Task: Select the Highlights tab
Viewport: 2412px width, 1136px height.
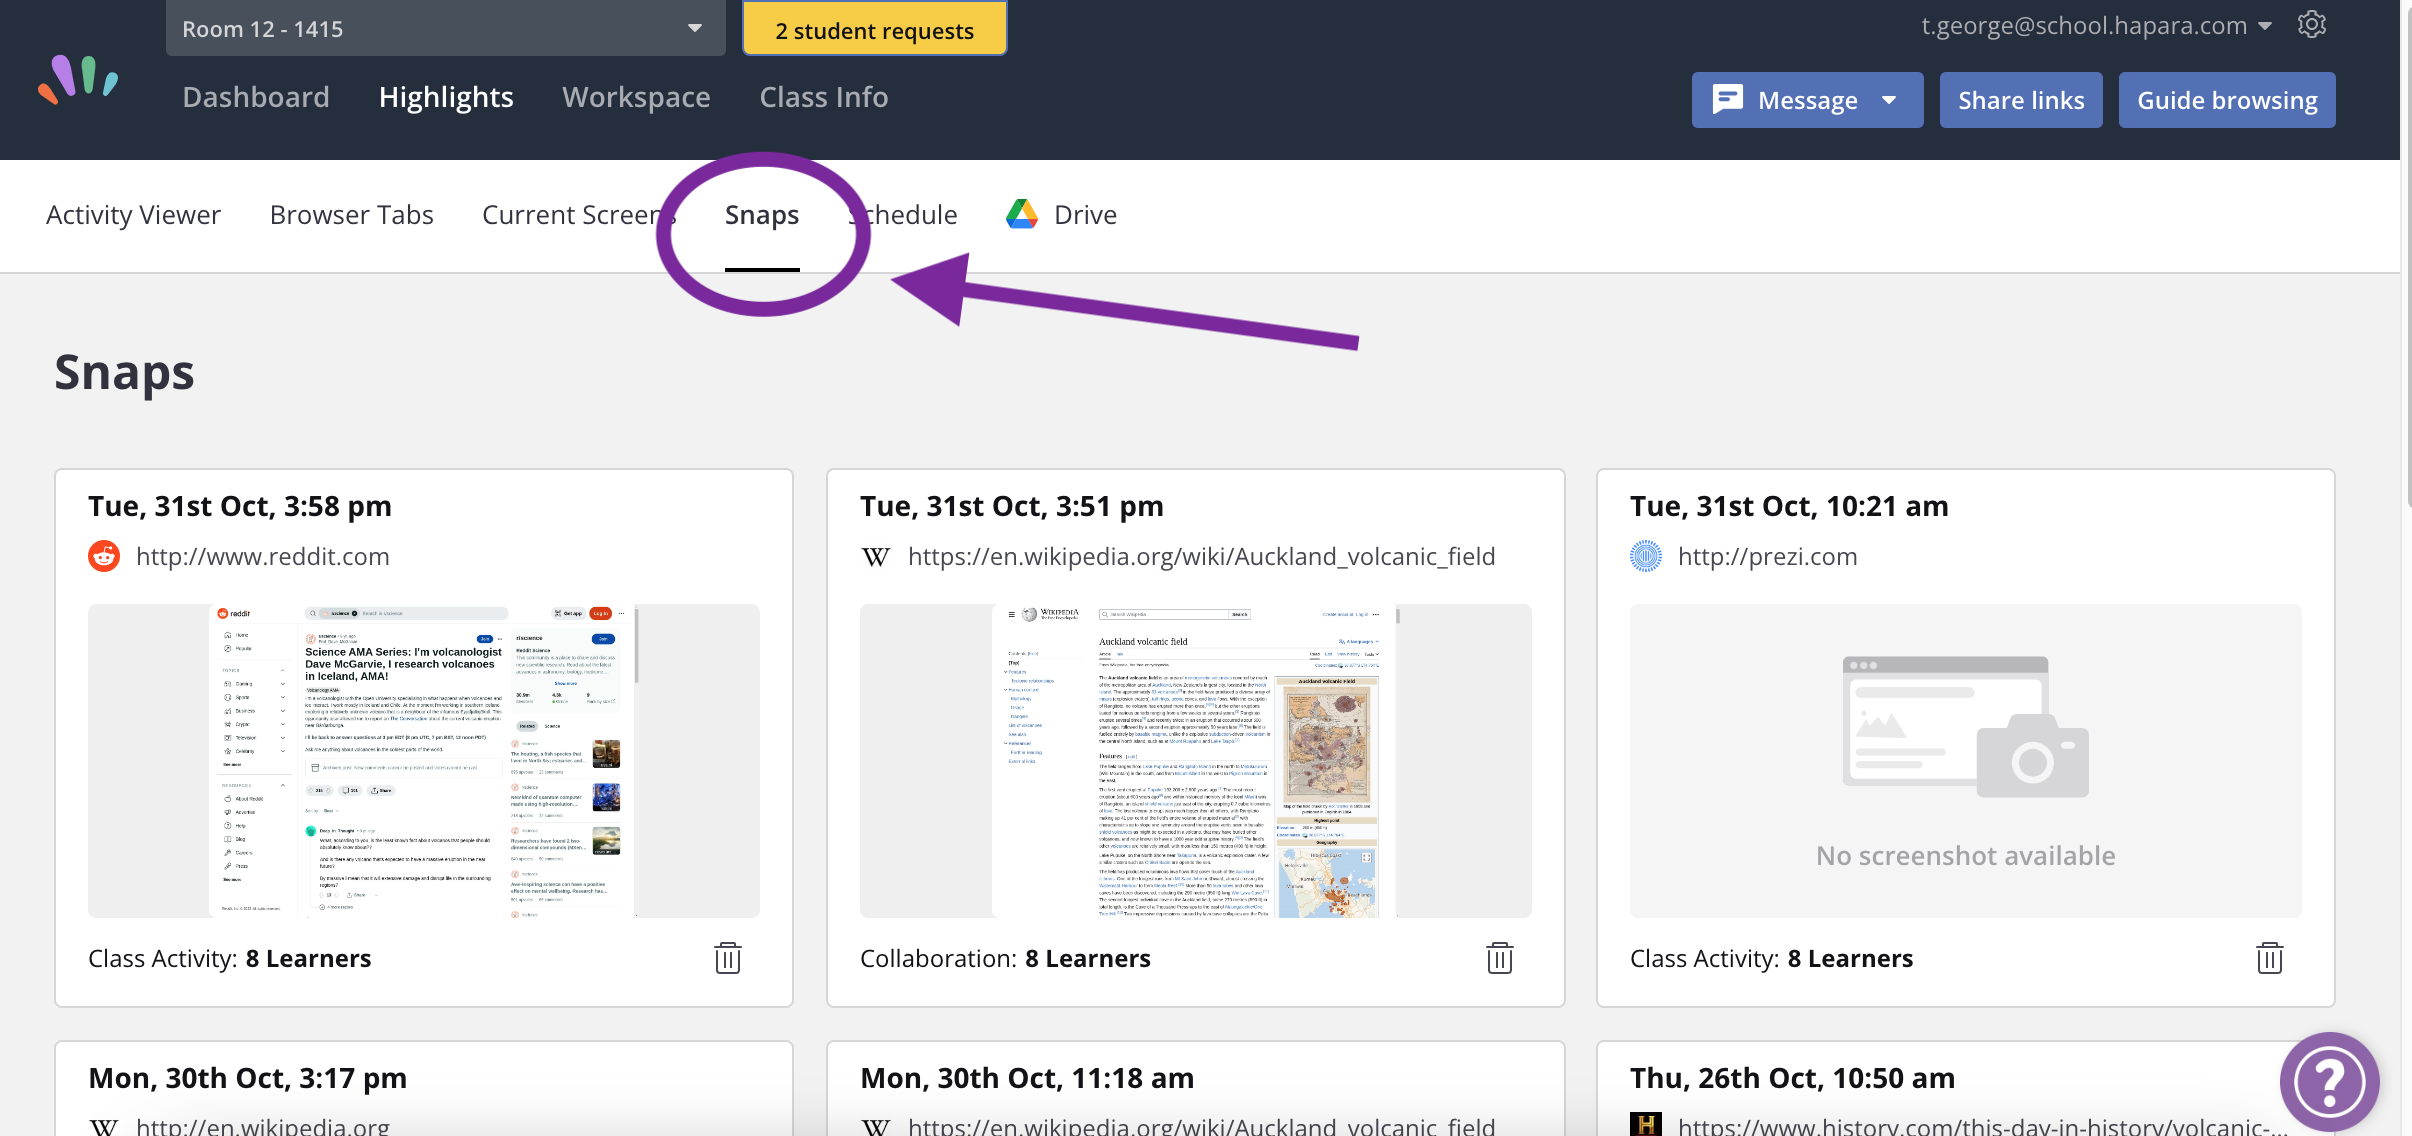Action: 446,97
